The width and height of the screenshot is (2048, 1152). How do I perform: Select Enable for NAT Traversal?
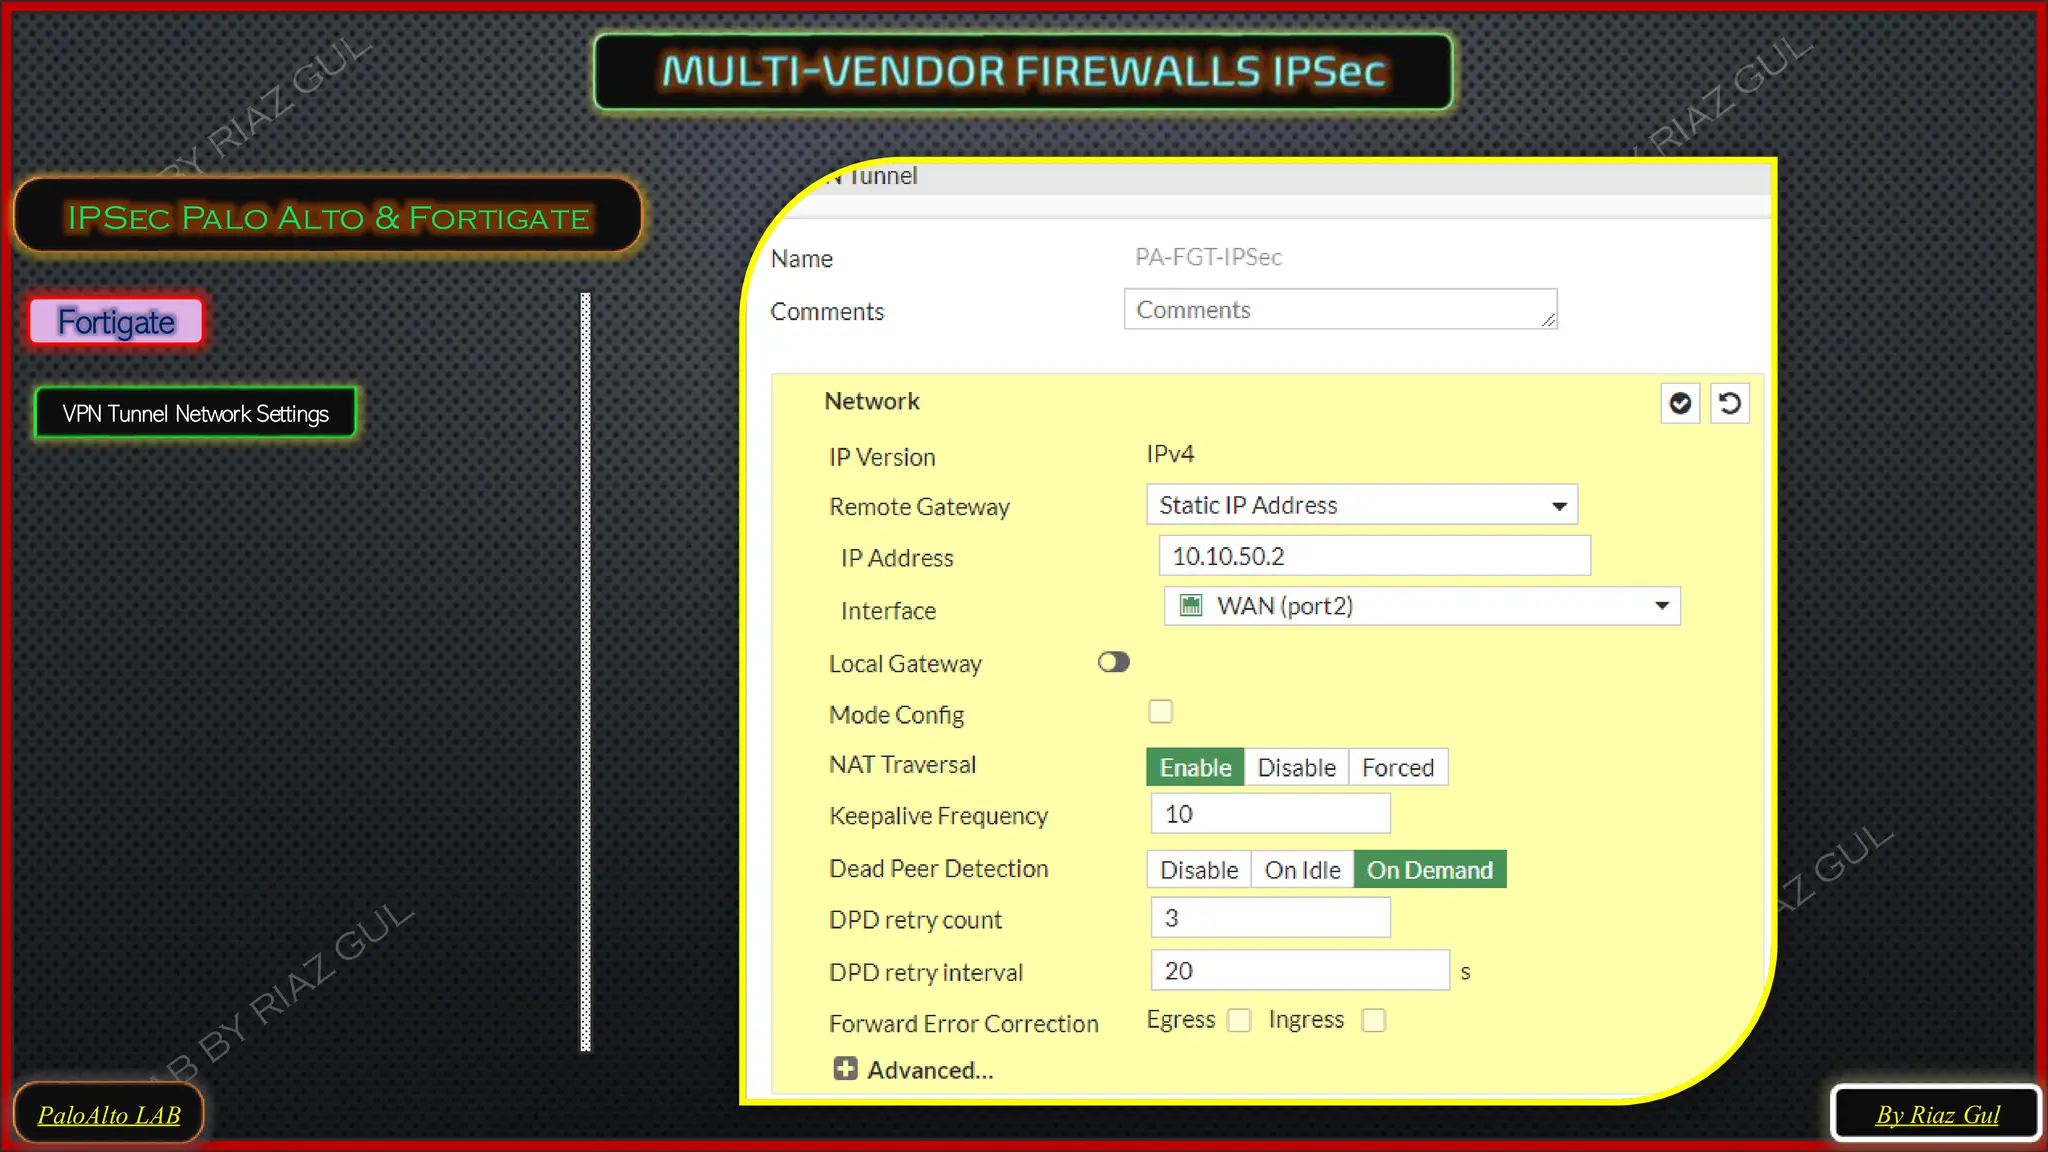[1195, 767]
